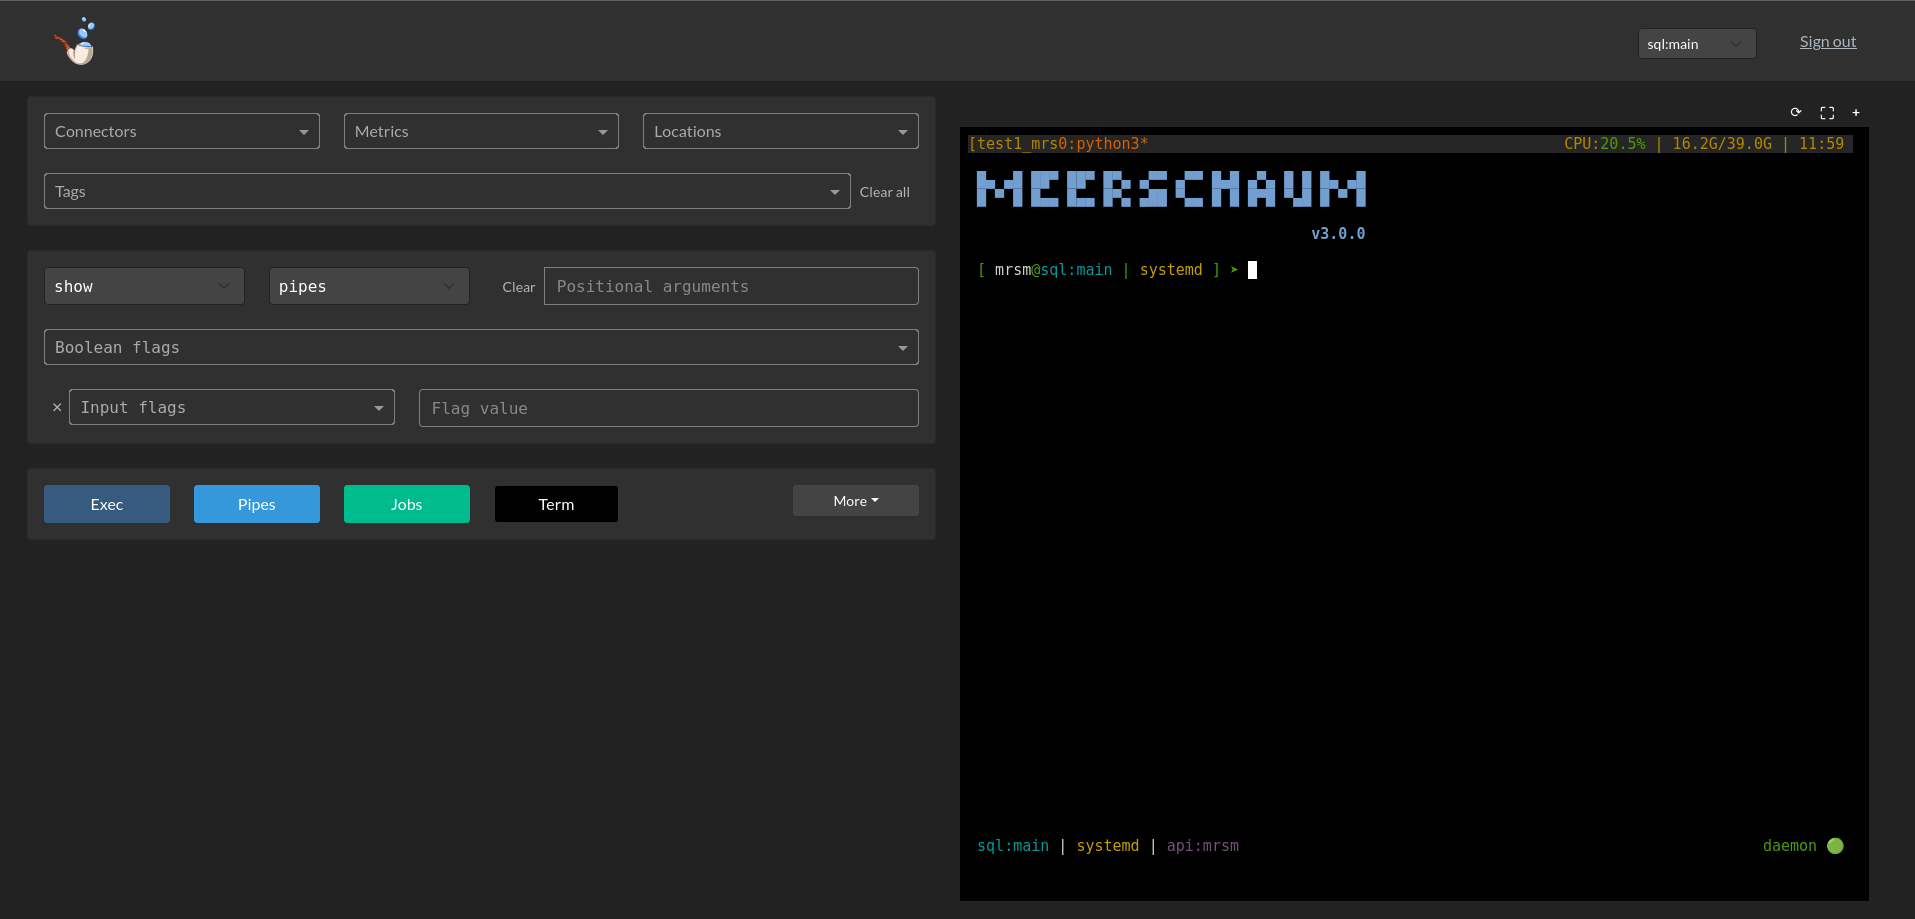
Task: Click the black Term button
Action: pyautogui.click(x=556, y=504)
